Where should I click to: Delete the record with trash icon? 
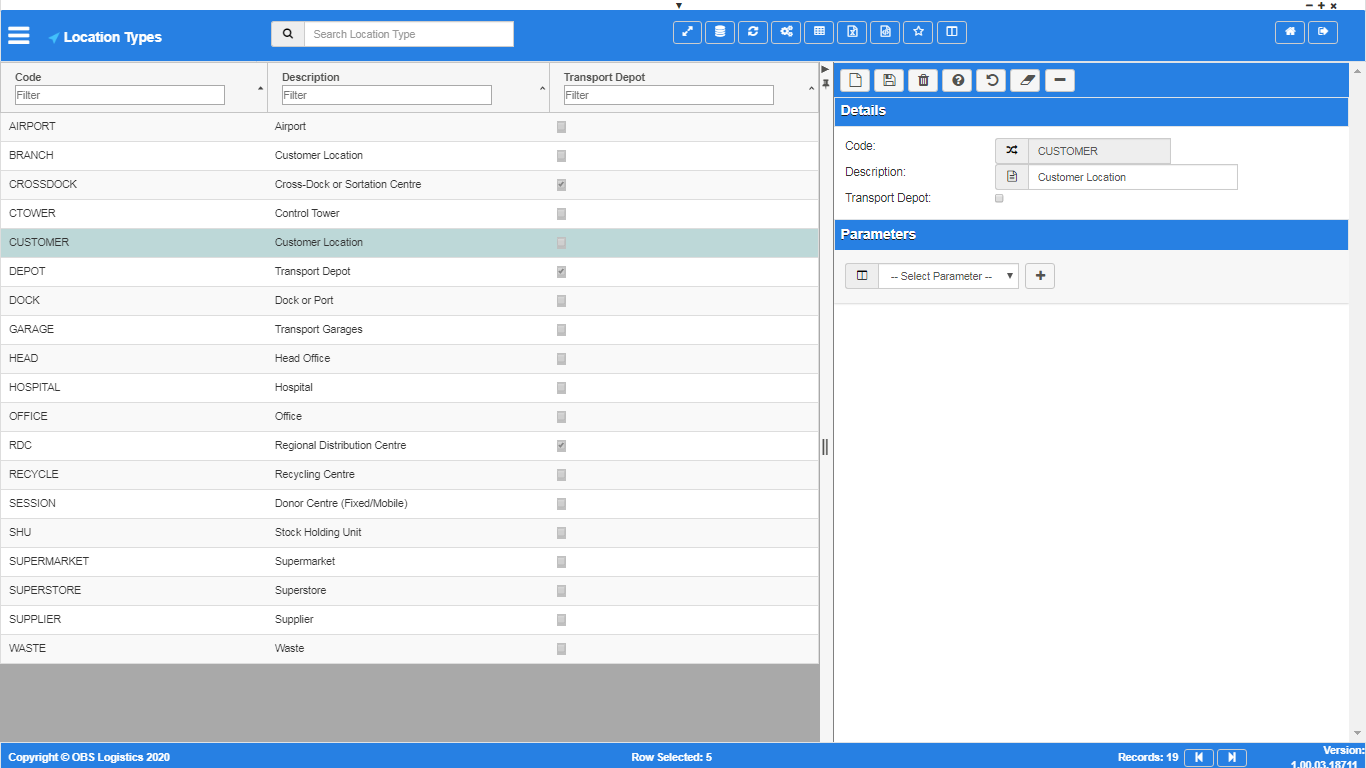923,80
